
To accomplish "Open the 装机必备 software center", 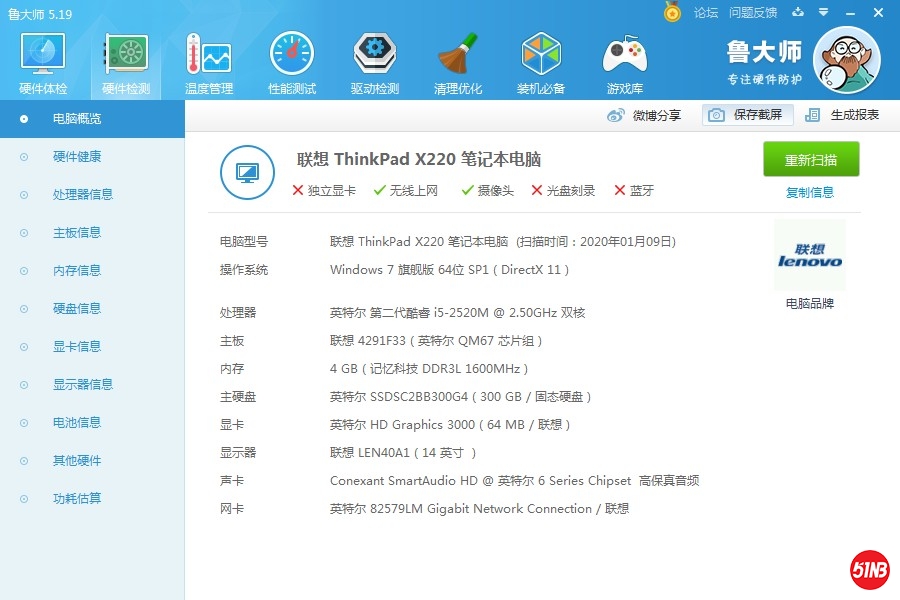I will pos(540,60).
